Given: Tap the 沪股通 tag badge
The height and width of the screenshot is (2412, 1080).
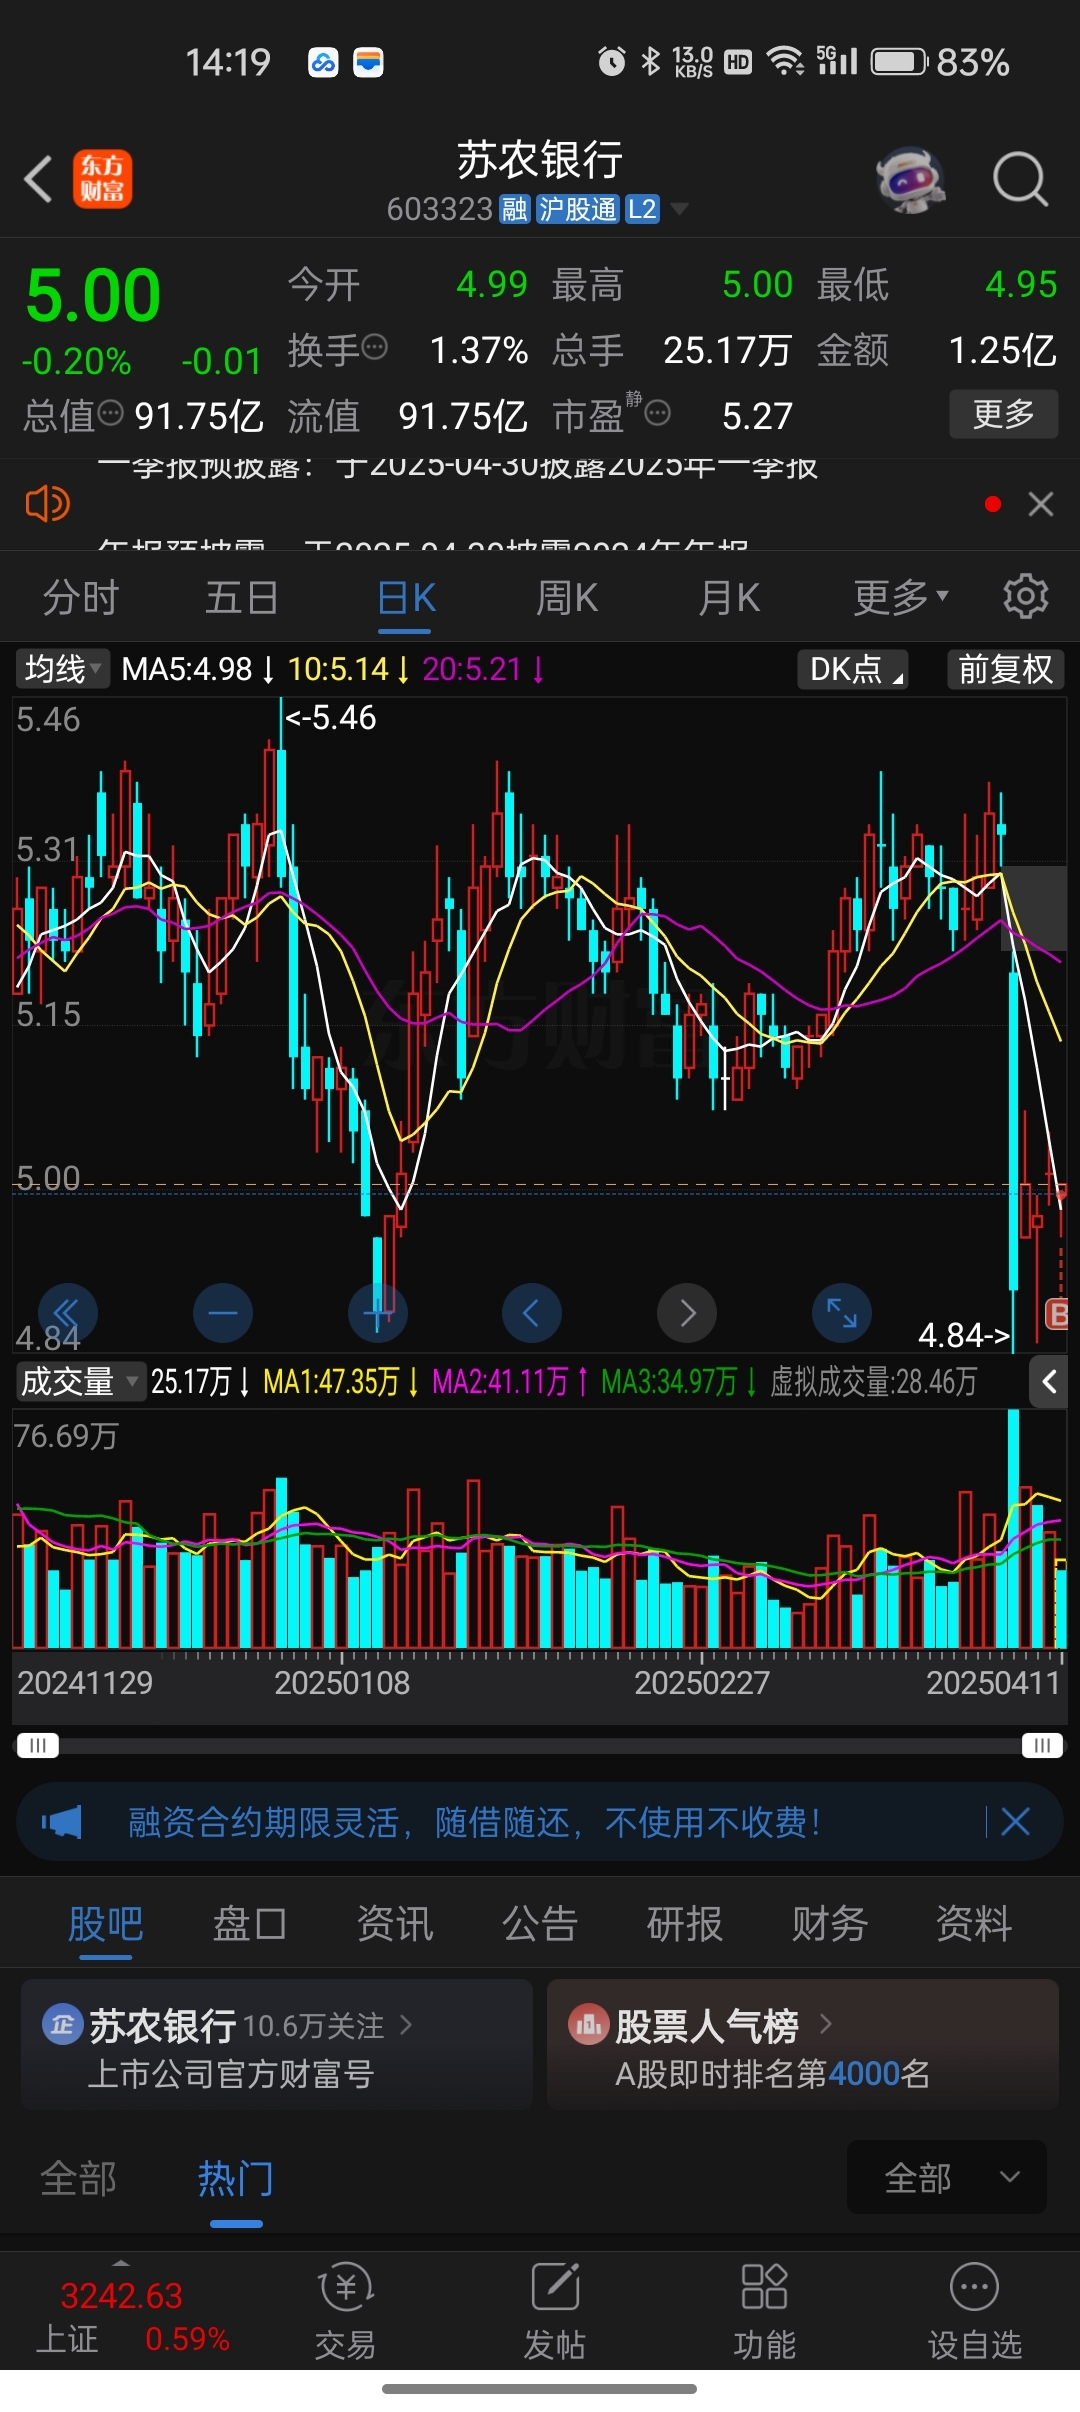Looking at the screenshot, I should (578, 209).
